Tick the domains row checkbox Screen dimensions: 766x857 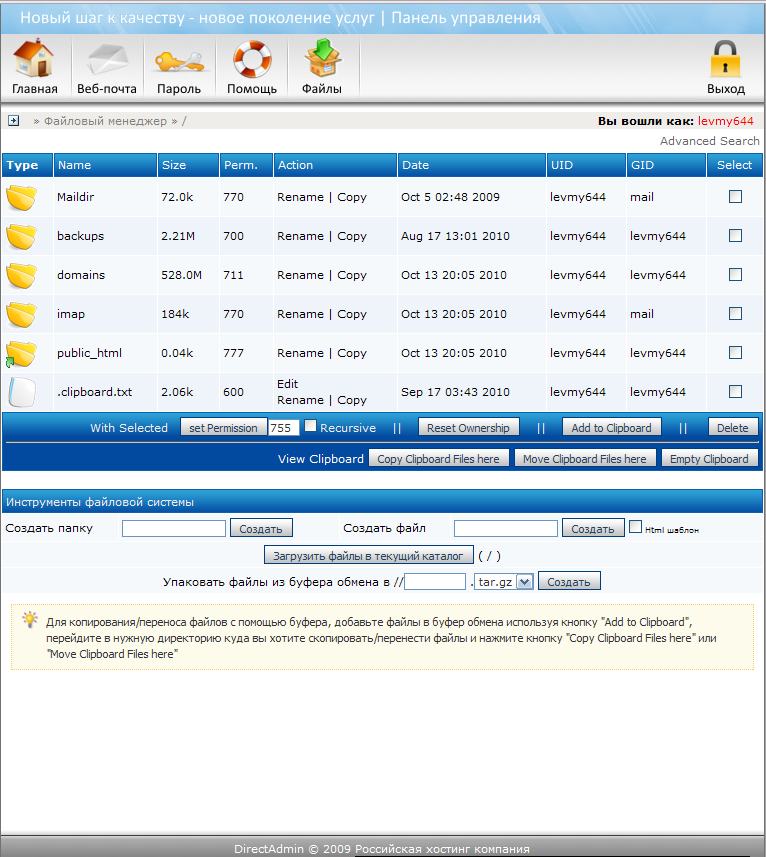coord(735,274)
